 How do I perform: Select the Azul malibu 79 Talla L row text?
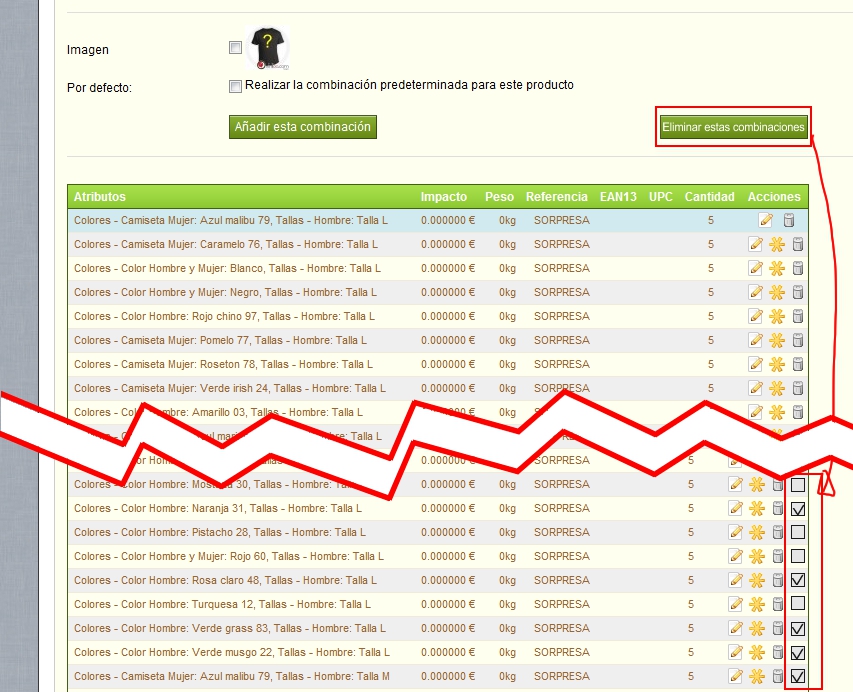click(231, 220)
